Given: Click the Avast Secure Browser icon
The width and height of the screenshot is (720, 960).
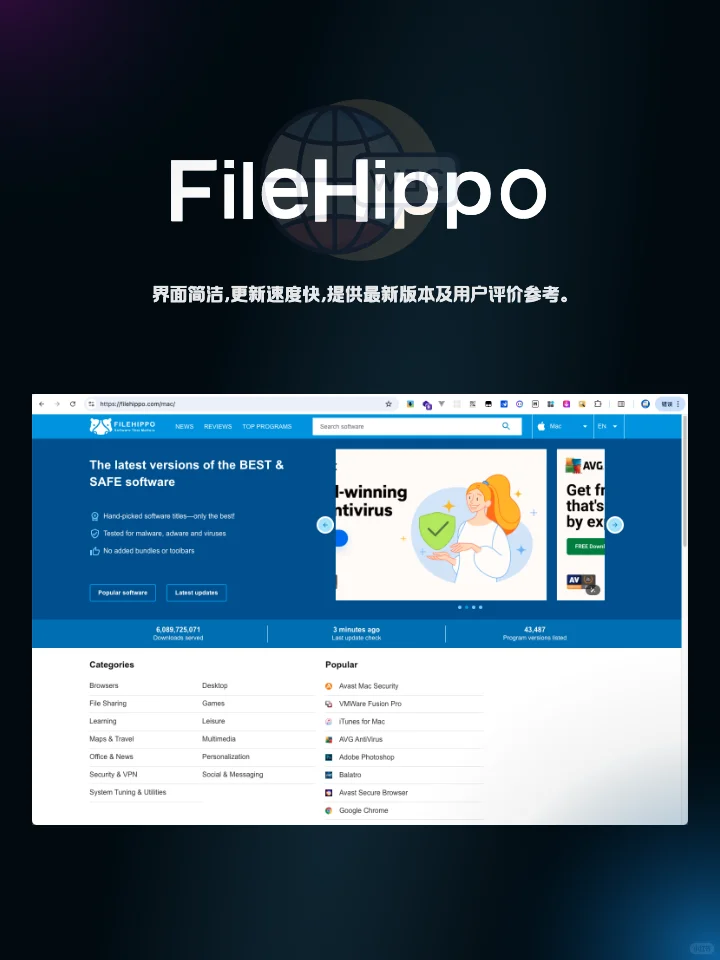Looking at the screenshot, I should click(329, 793).
